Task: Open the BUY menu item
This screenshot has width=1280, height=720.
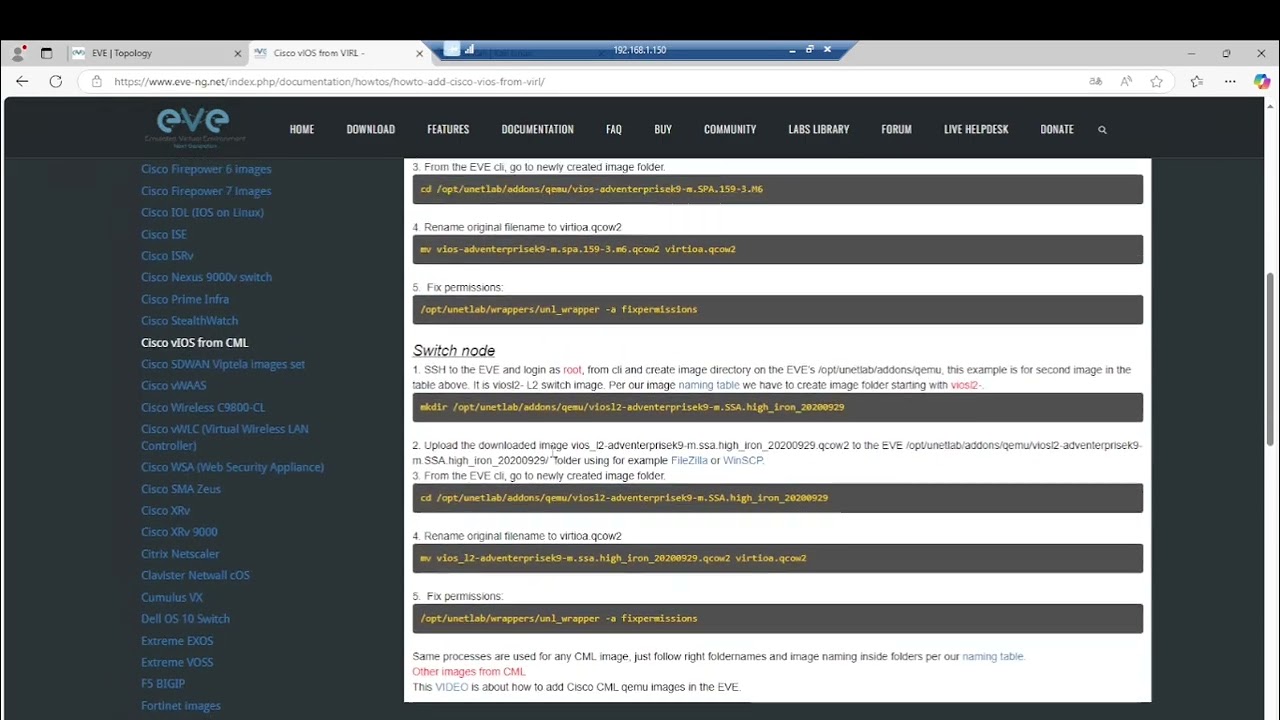Action: tap(663, 129)
